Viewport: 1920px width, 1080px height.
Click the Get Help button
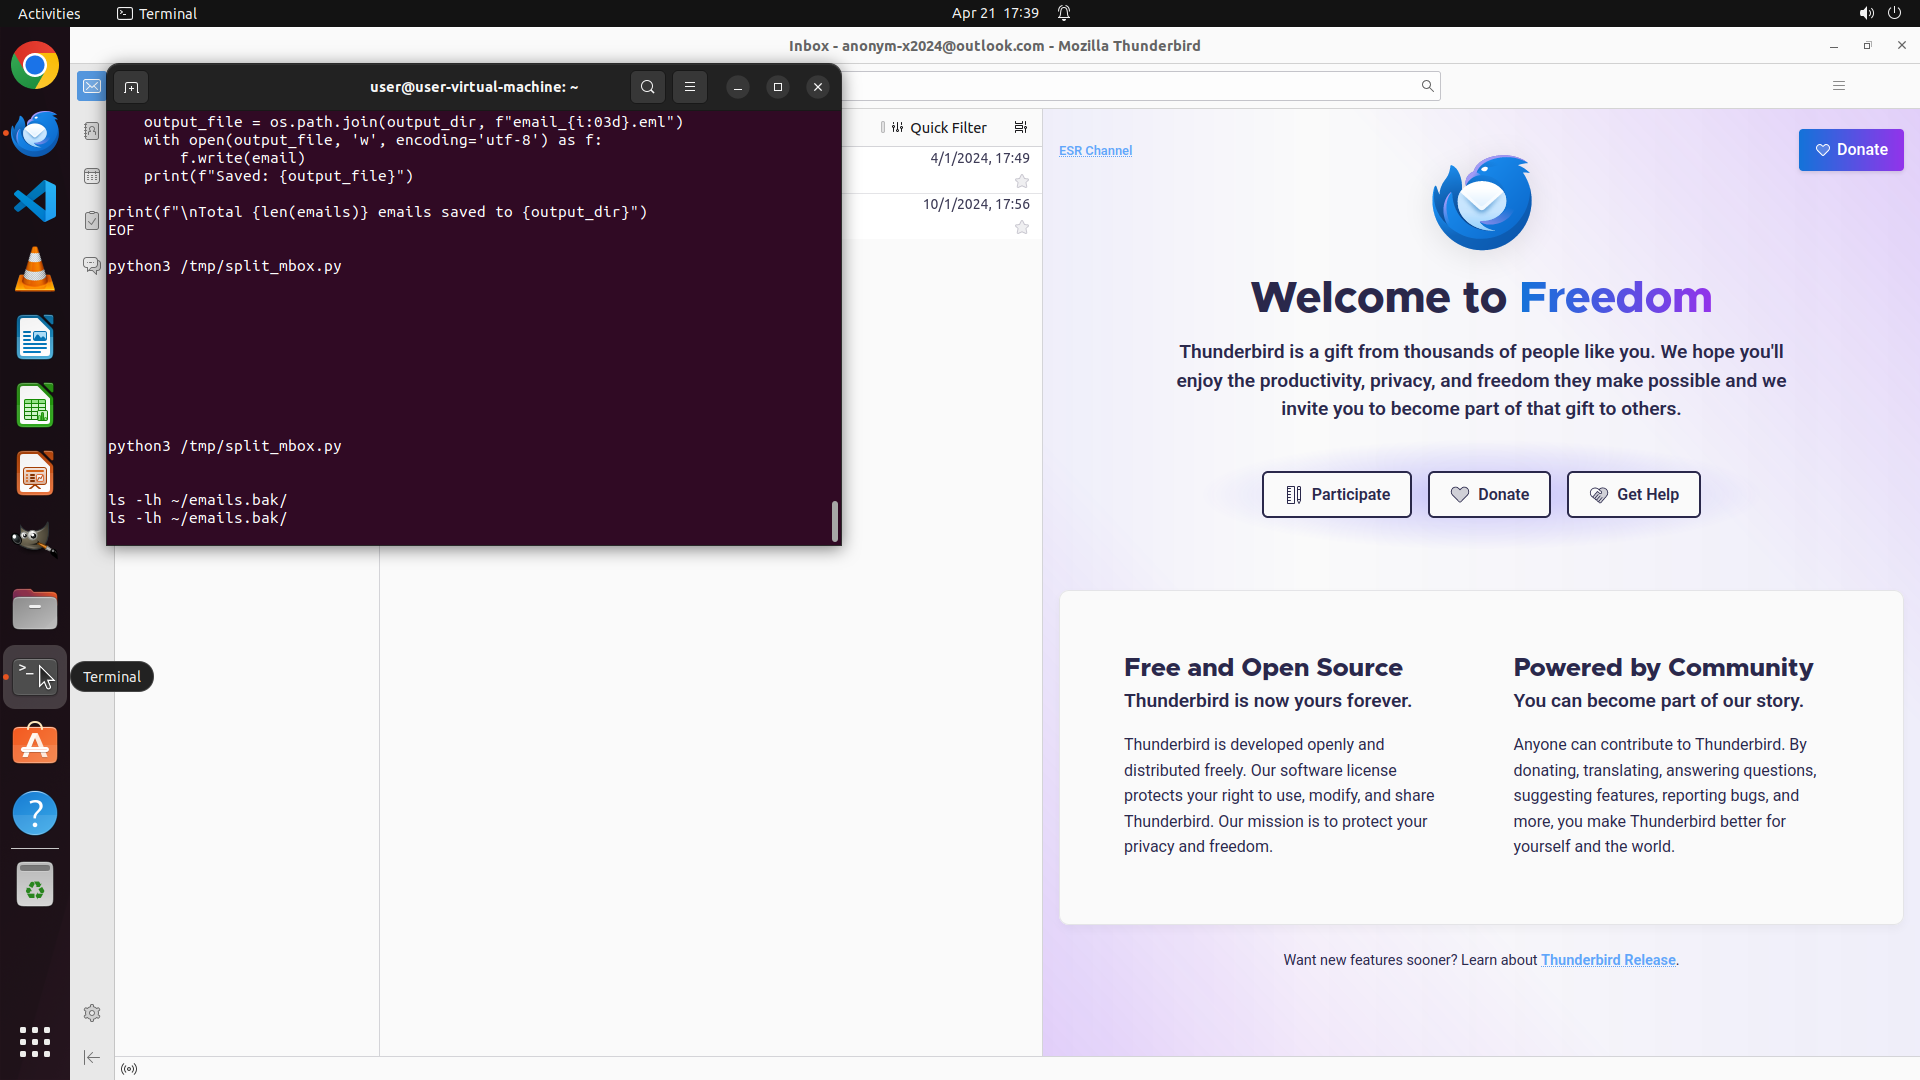click(1633, 495)
